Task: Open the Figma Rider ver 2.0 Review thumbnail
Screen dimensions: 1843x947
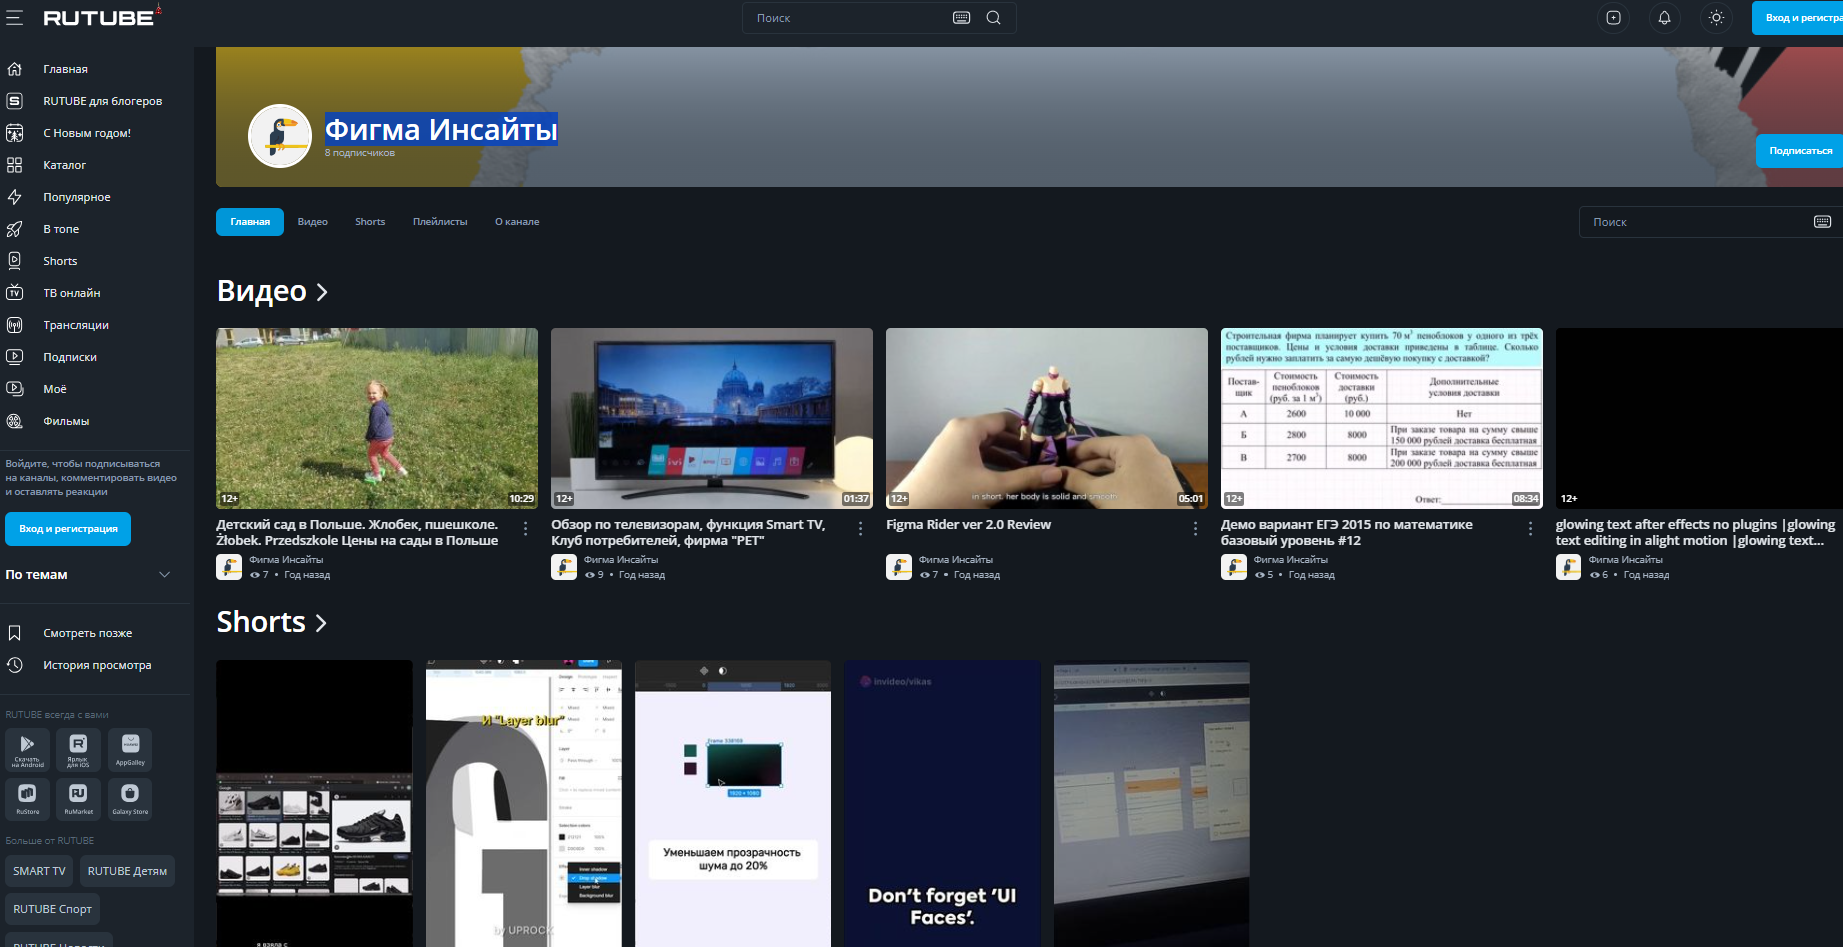Action: [x=1047, y=418]
